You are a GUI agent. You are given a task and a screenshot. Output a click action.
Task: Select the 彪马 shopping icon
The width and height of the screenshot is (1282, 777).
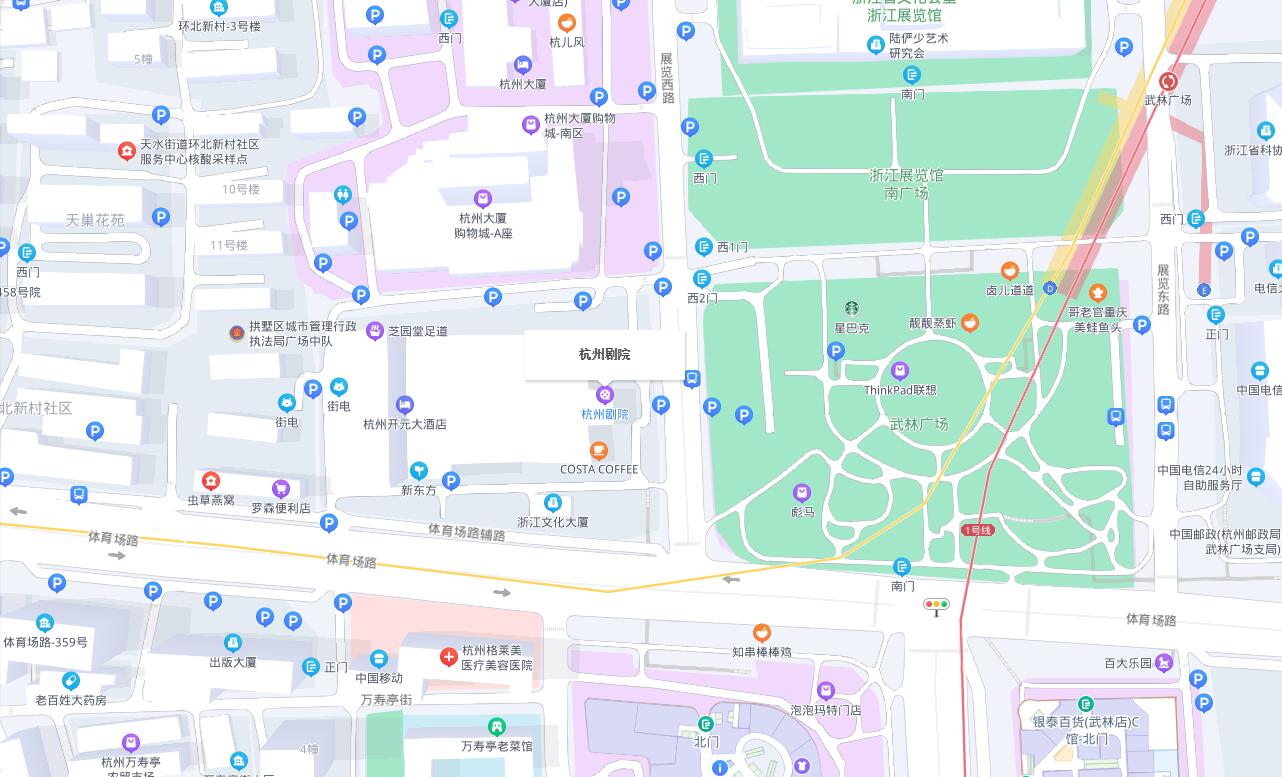coord(802,493)
